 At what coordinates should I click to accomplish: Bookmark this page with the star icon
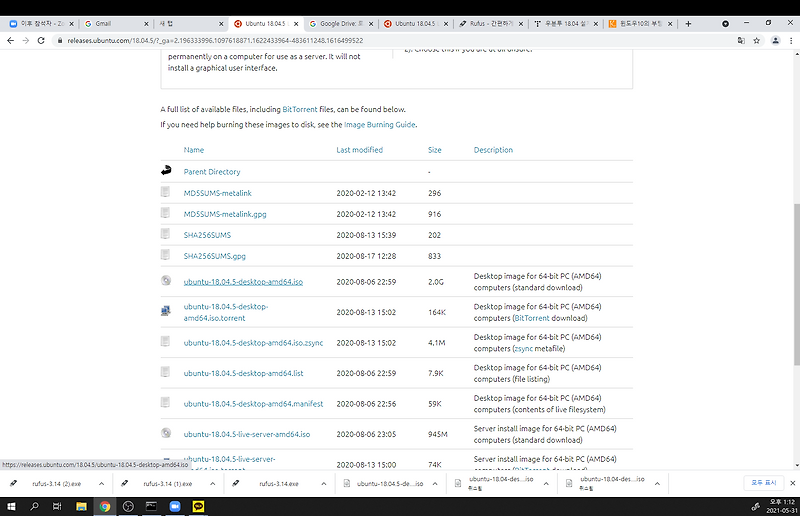pos(757,40)
